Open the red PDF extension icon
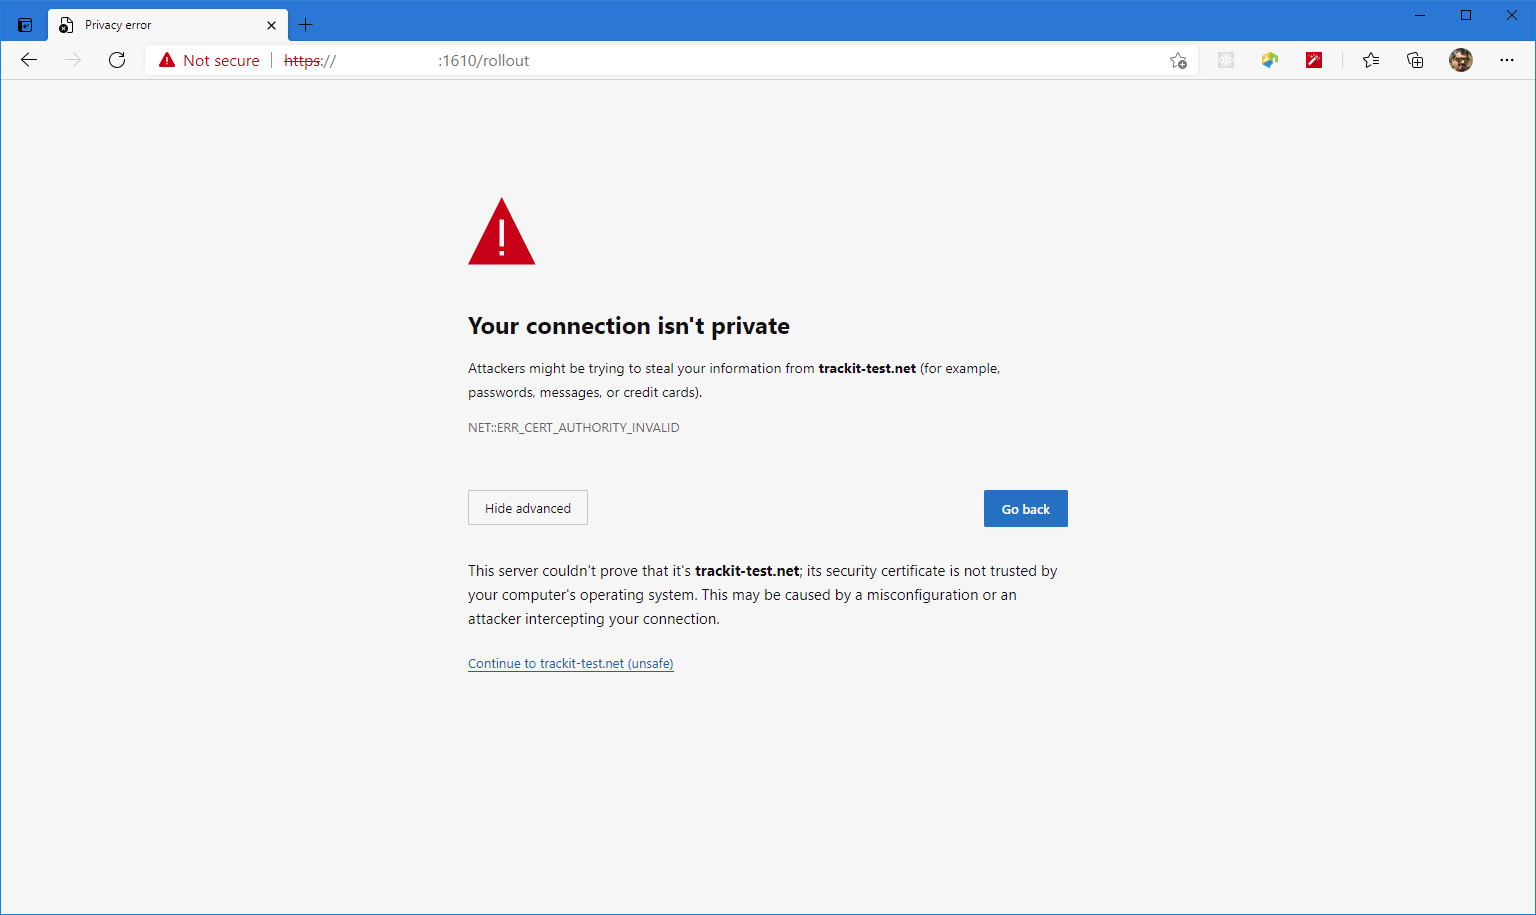1536x915 pixels. pos(1314,60)
